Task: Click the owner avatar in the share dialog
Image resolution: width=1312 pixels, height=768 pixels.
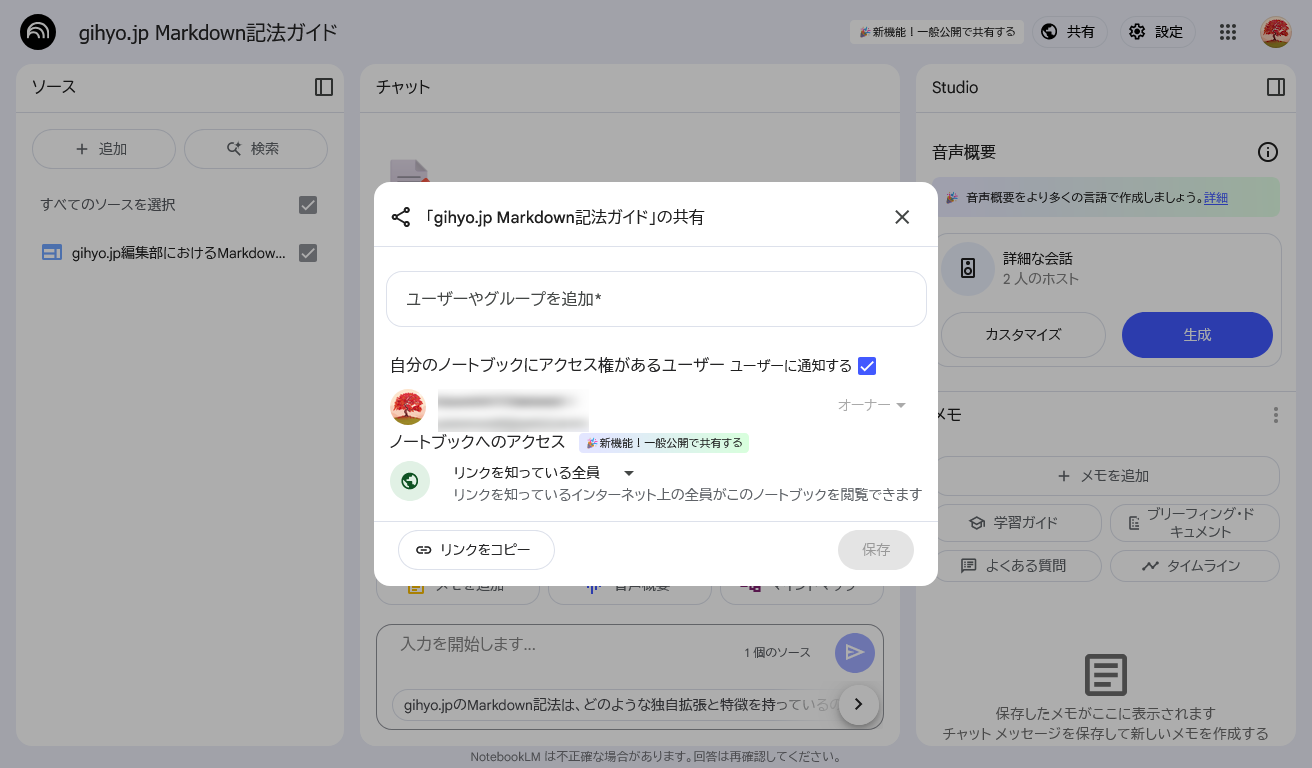Action: click(x=408, y=407)
